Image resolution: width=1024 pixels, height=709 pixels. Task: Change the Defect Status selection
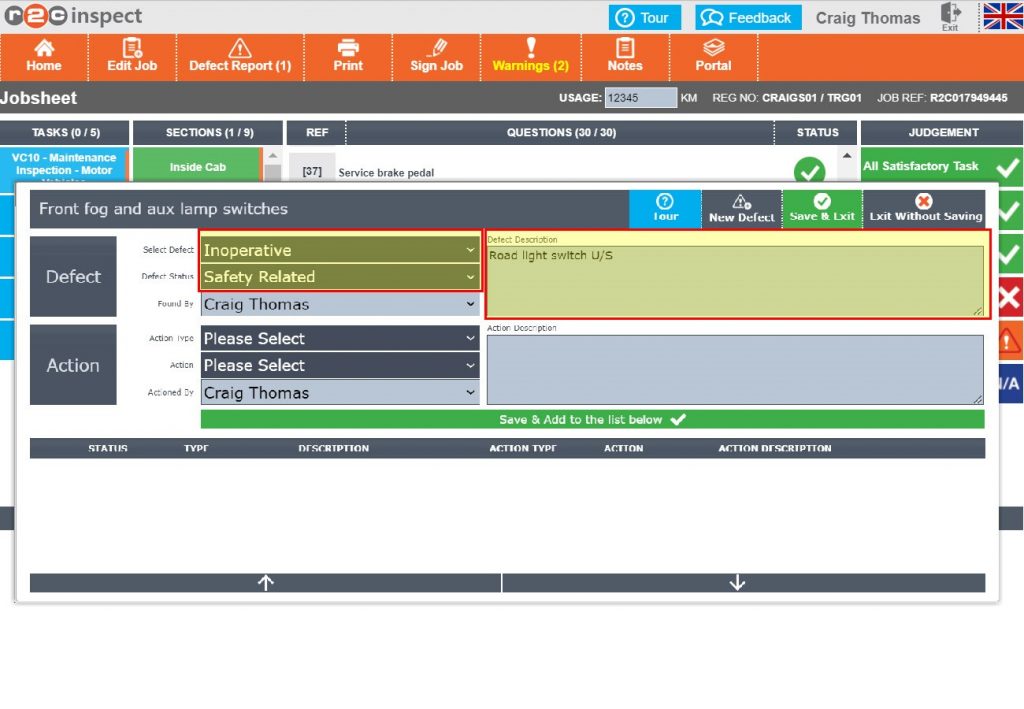340,277
